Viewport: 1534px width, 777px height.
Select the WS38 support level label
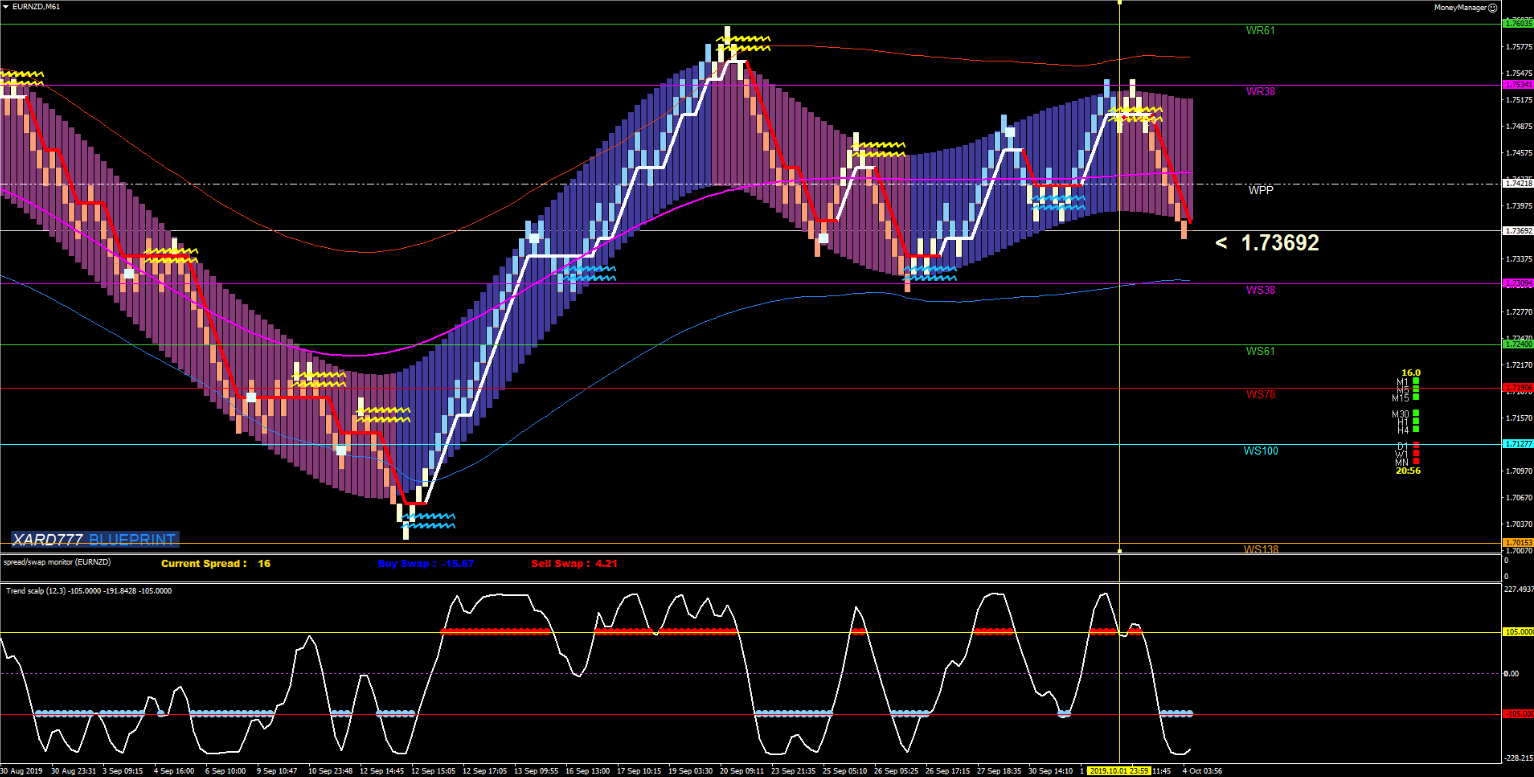1260,290
